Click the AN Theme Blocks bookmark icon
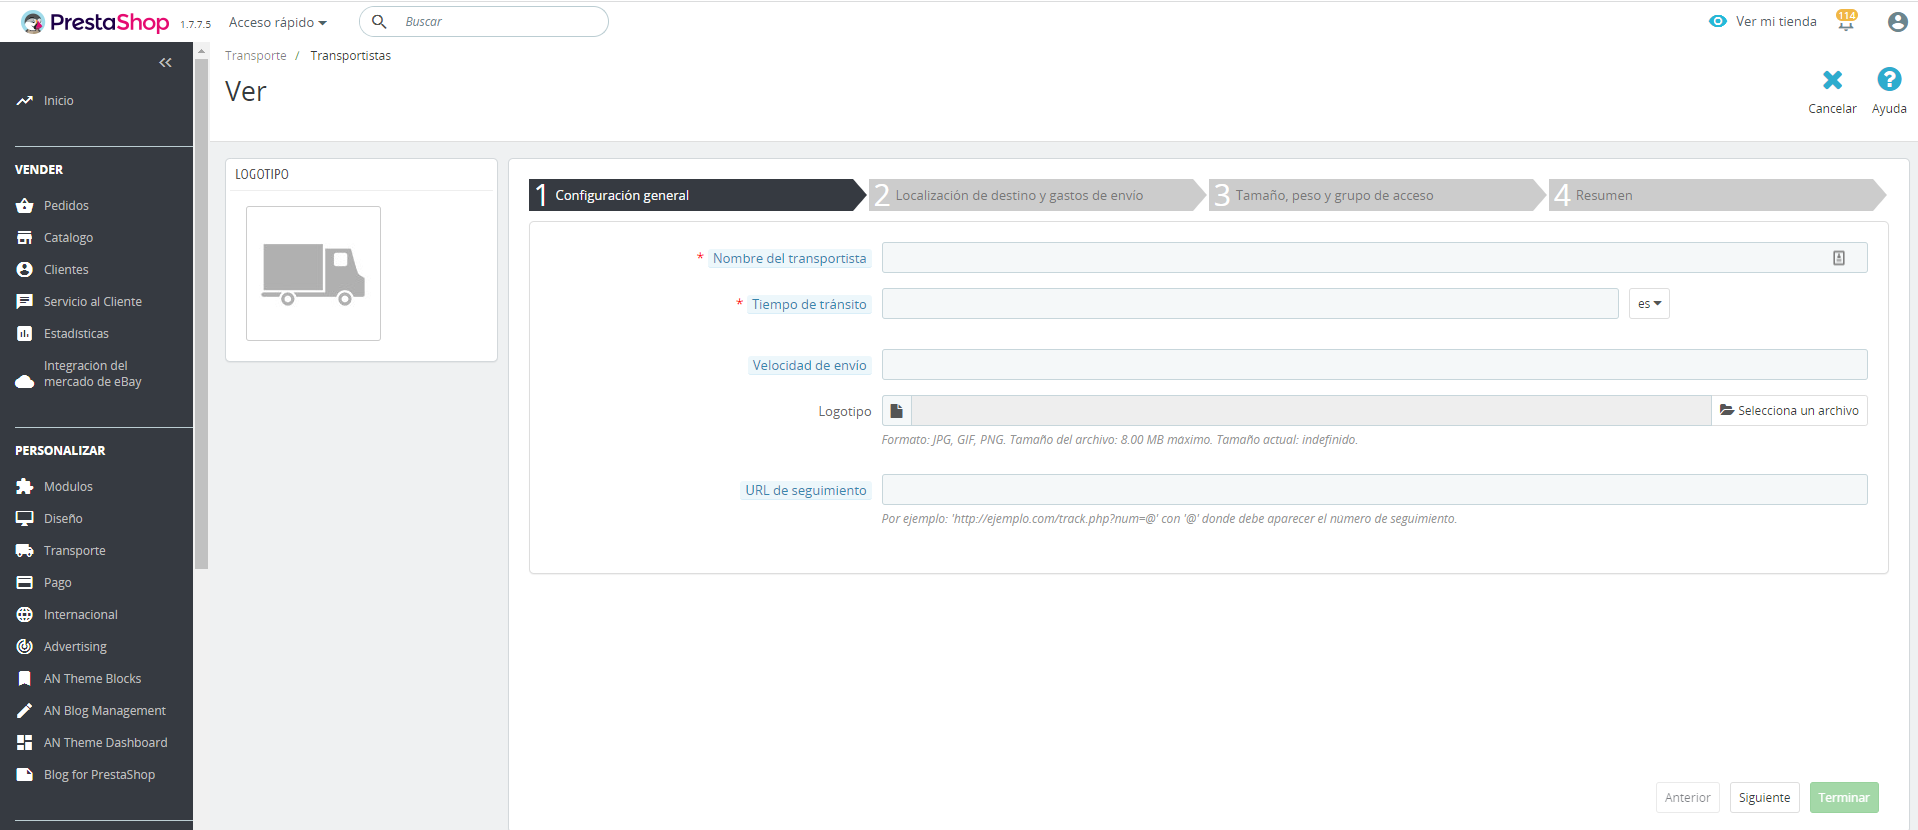1918x830 pixels. pyautogui.click(x=25, y=679)
